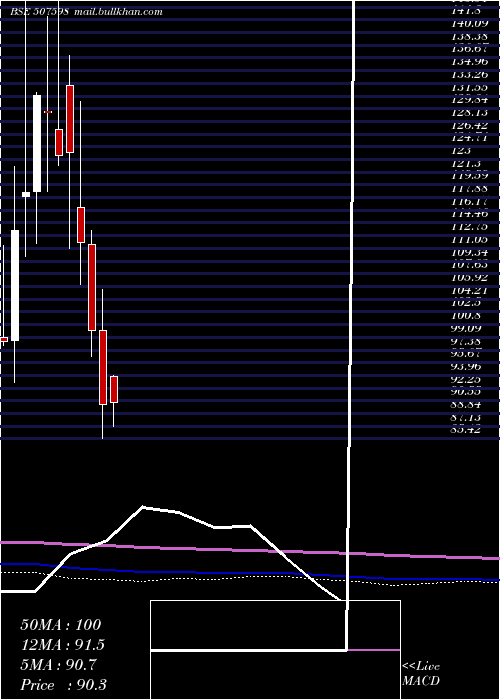
Task: Click the 123 price axis label
Action: click(461, 151)
